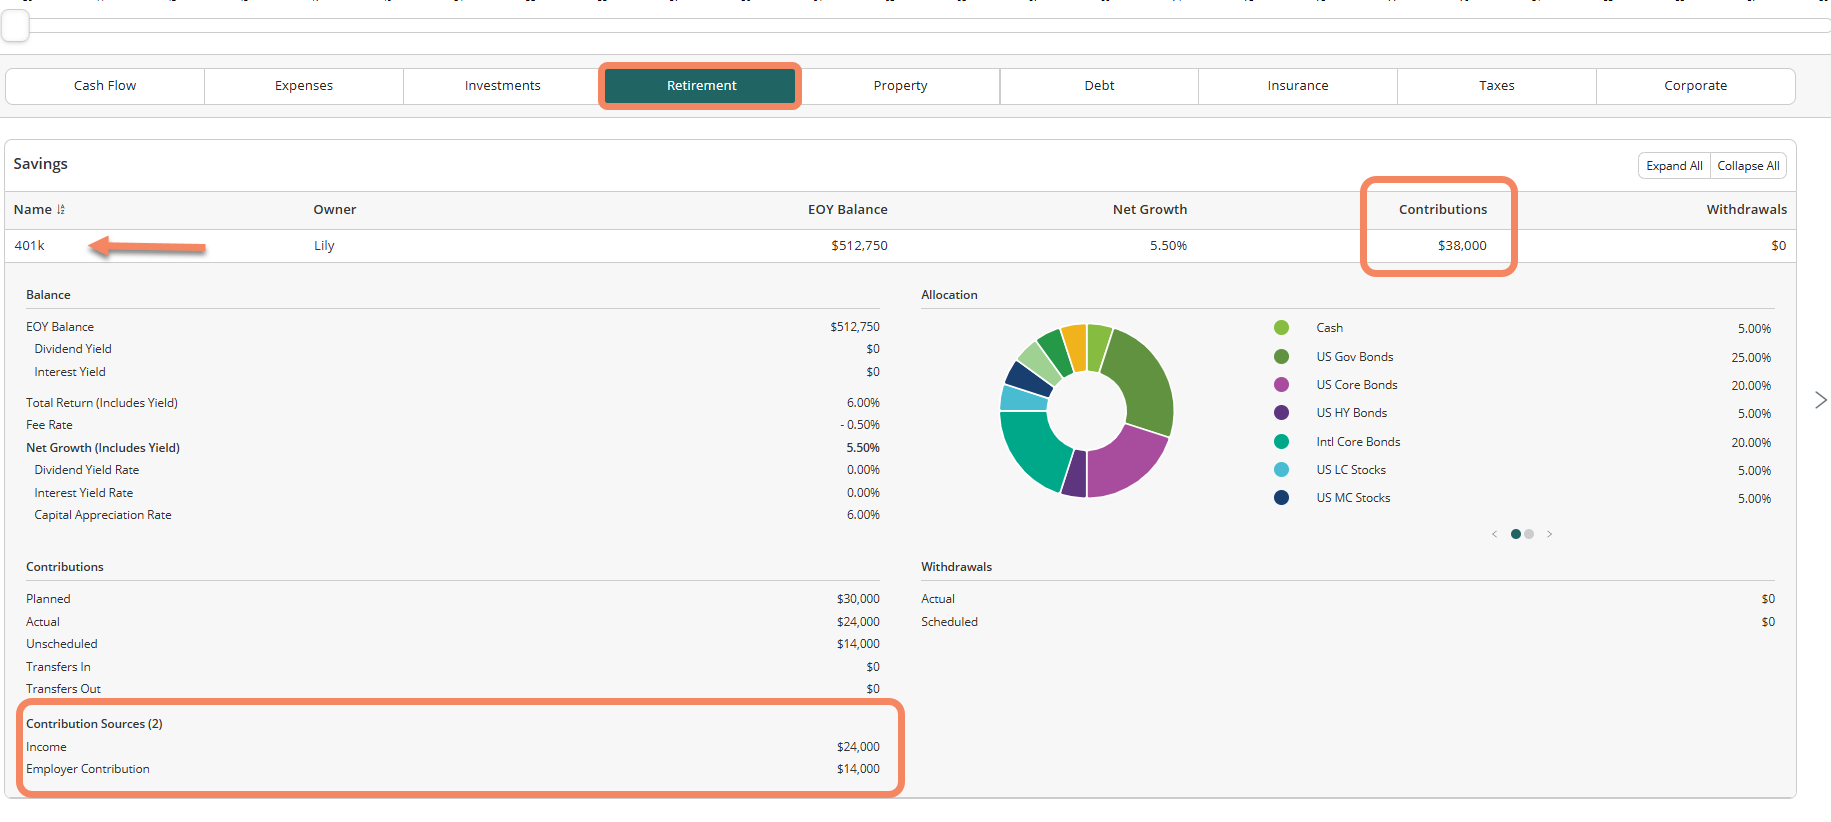Screen dimensions: 1831x822
Task: Switch to the Investments tab
Action: click(x=502, y=86)
